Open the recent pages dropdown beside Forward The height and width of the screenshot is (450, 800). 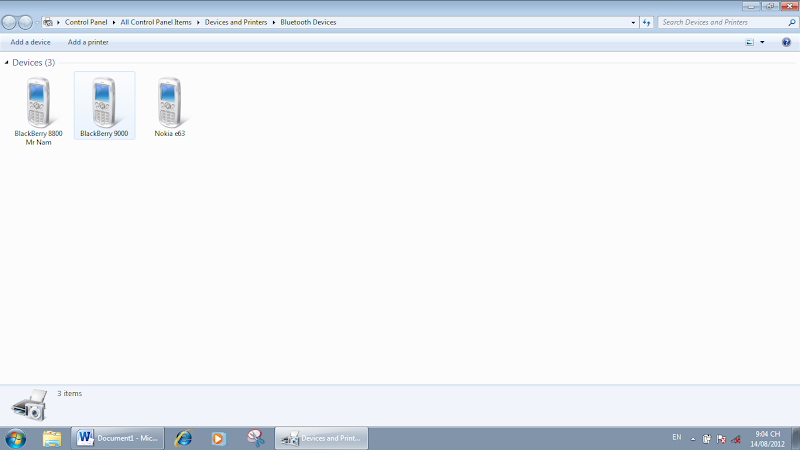(37, 22)
